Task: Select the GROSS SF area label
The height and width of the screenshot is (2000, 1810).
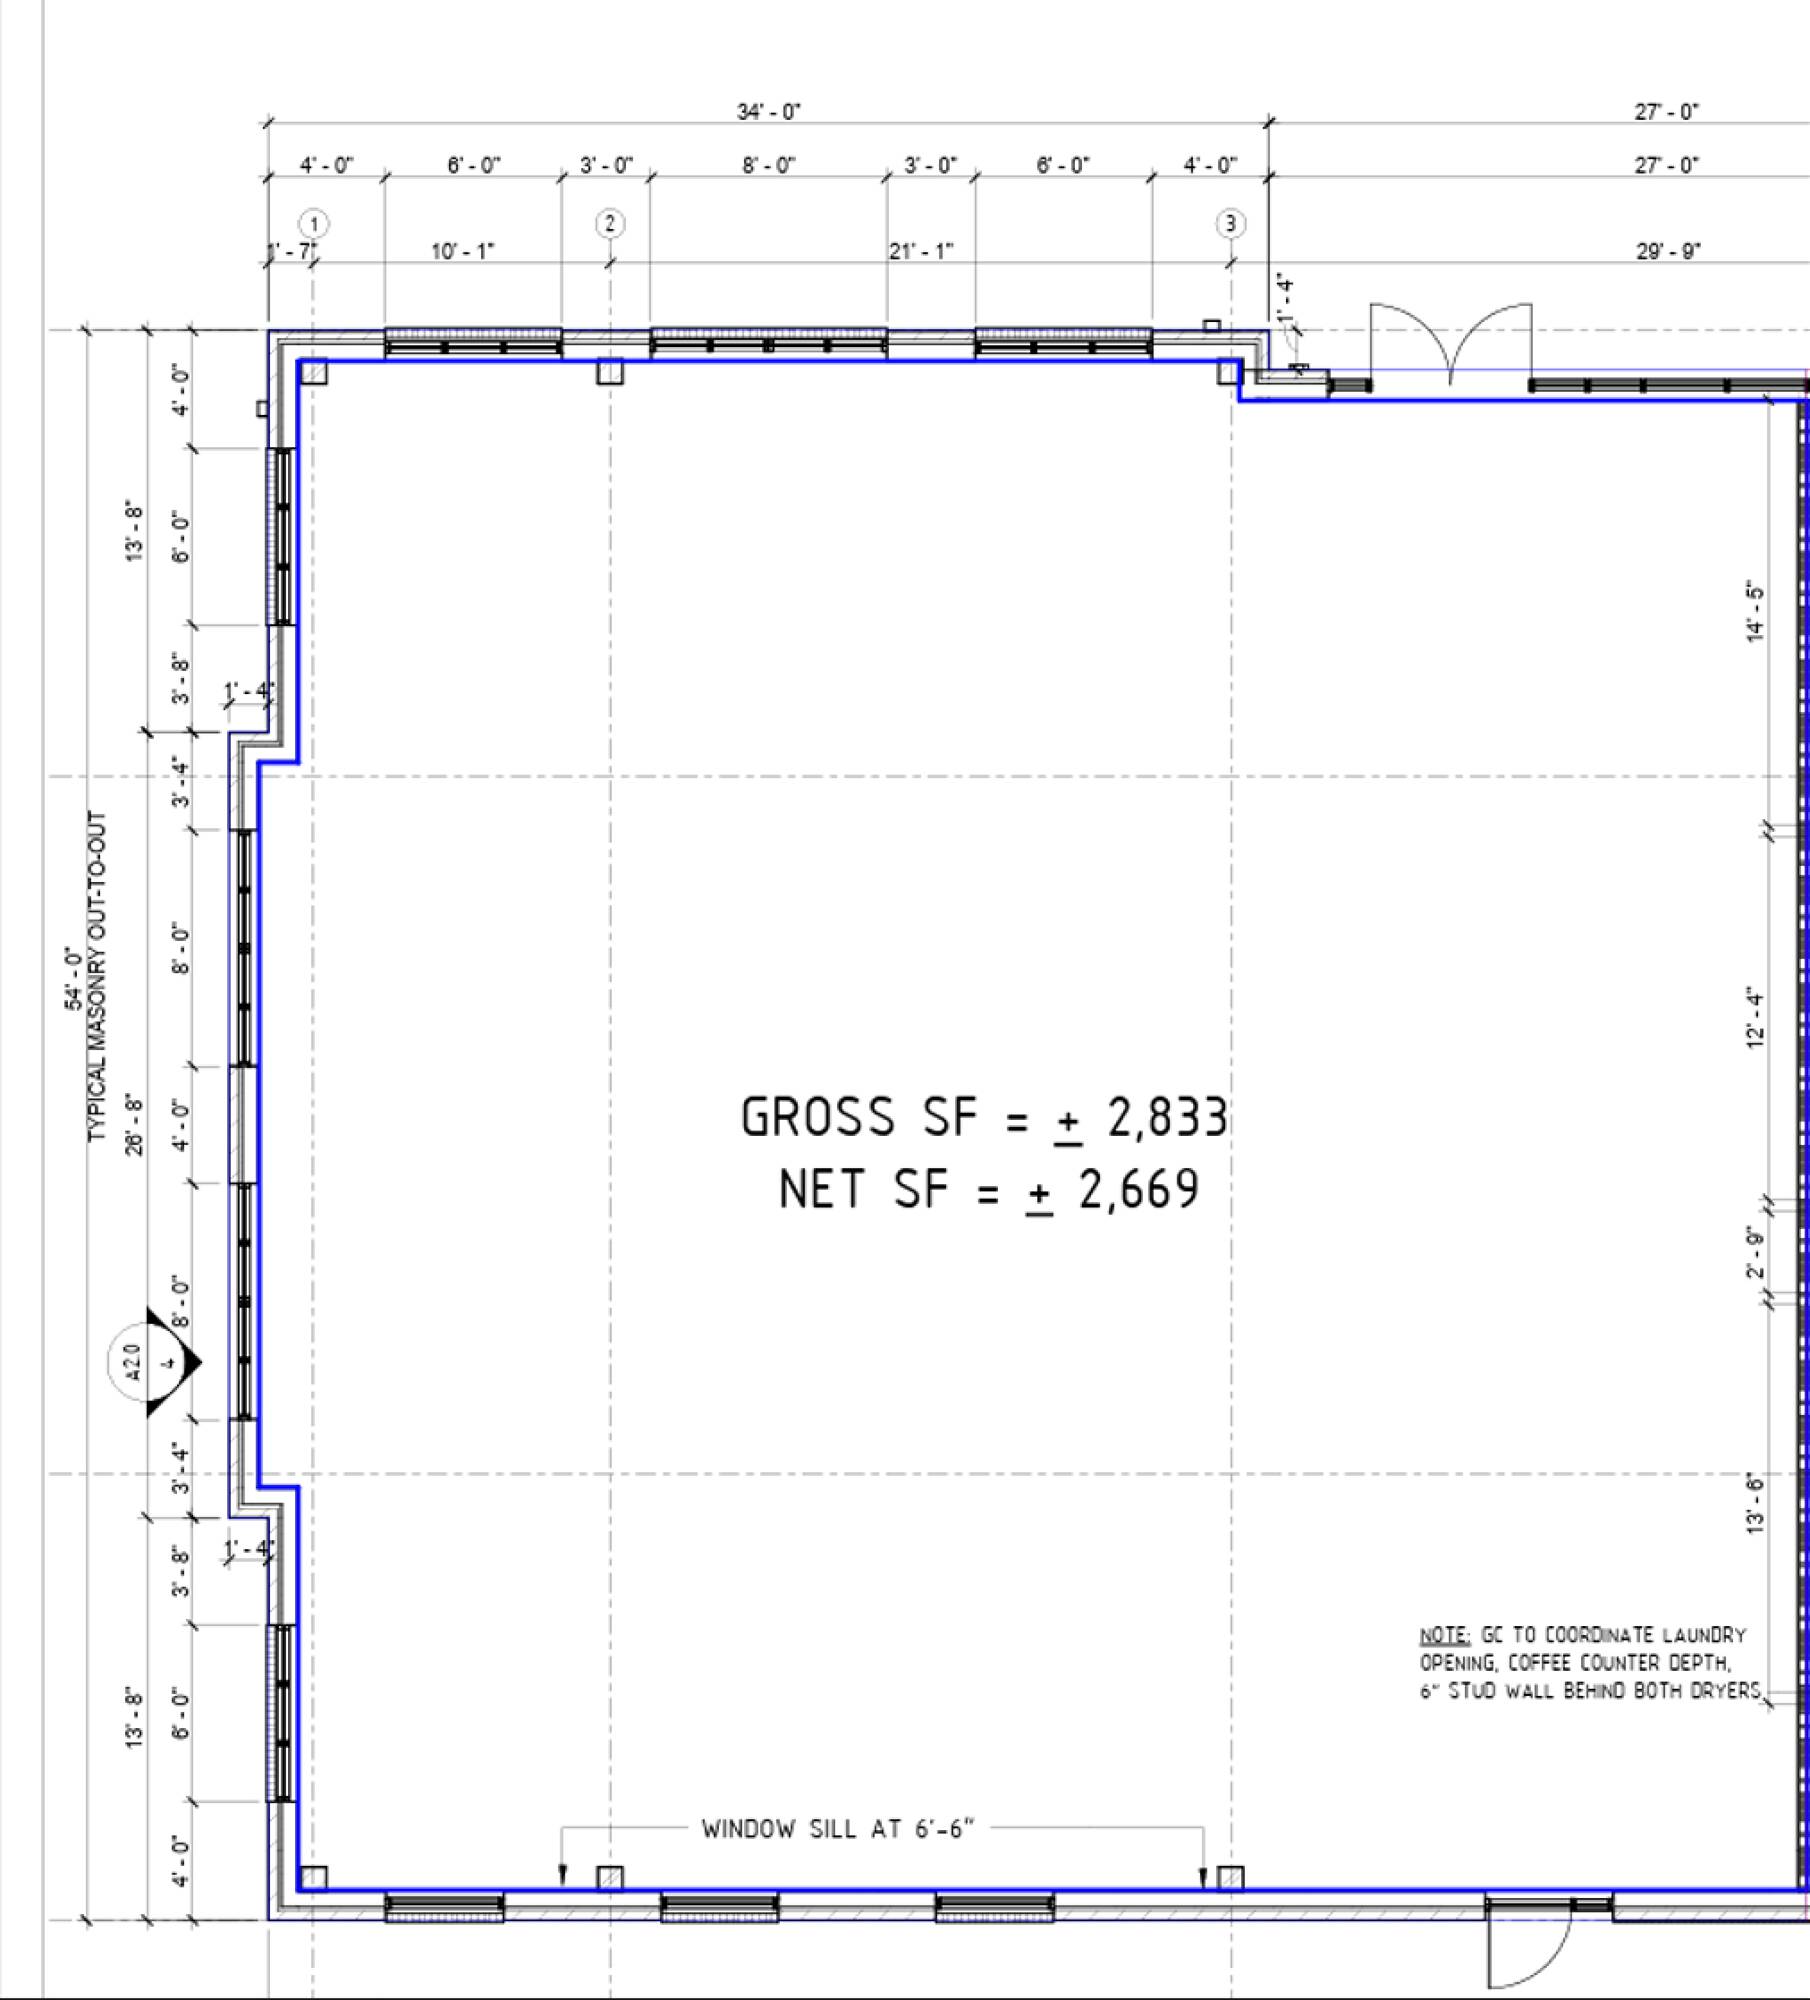Action: point(984,1117)
